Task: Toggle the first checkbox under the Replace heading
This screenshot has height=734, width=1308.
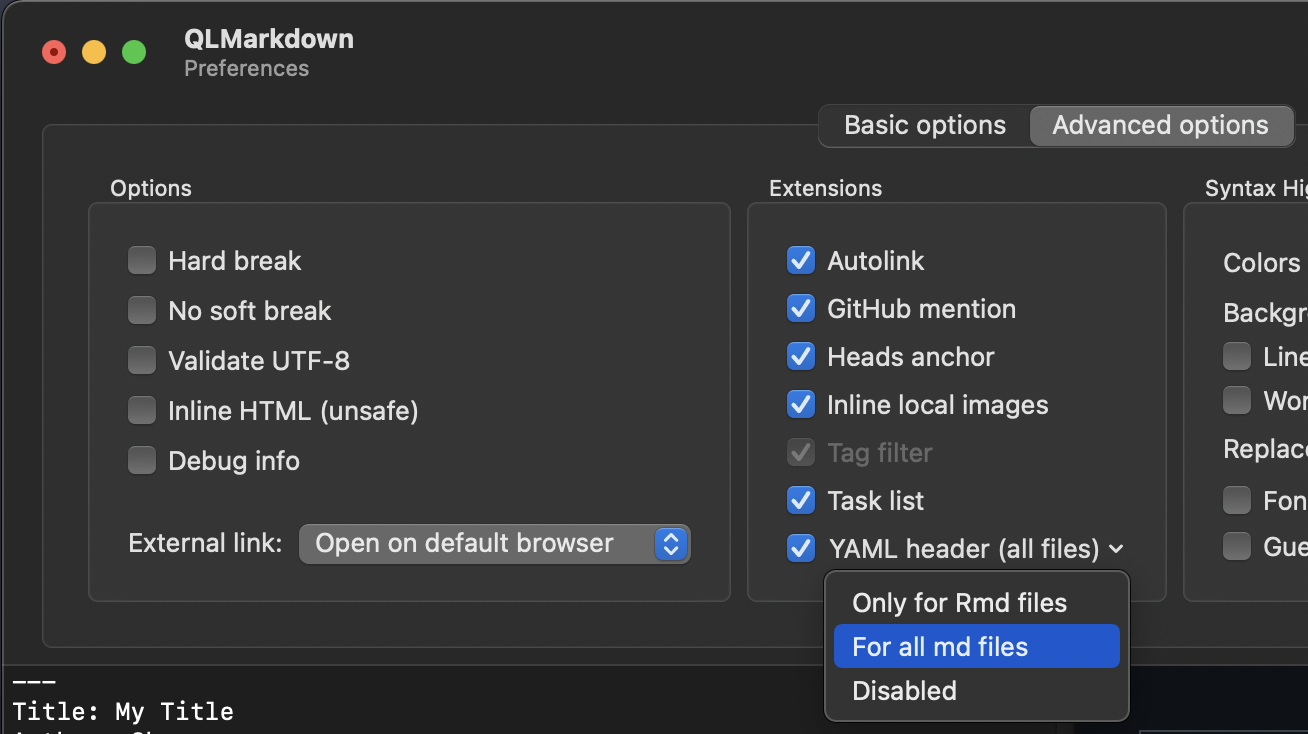Action: (x=1237, y=500)
